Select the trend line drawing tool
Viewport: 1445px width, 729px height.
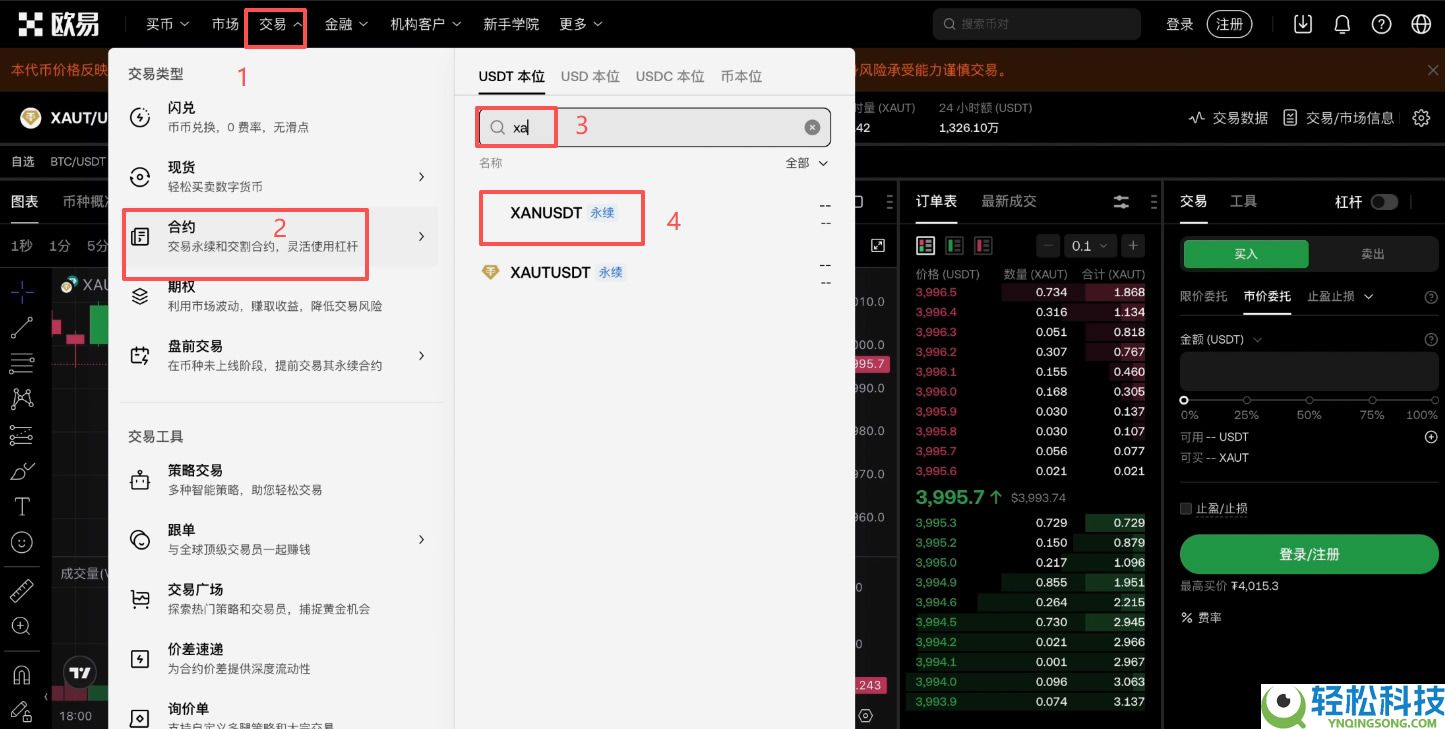22,329
